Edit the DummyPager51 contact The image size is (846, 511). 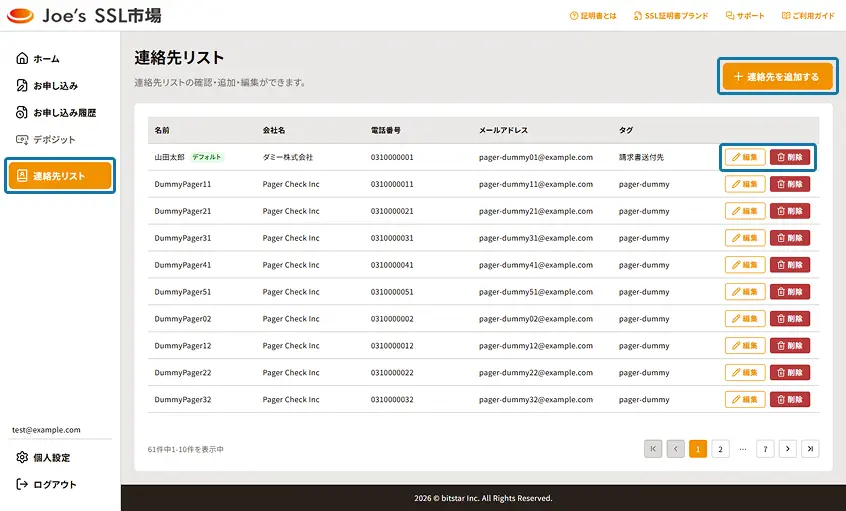coord(745,292)
